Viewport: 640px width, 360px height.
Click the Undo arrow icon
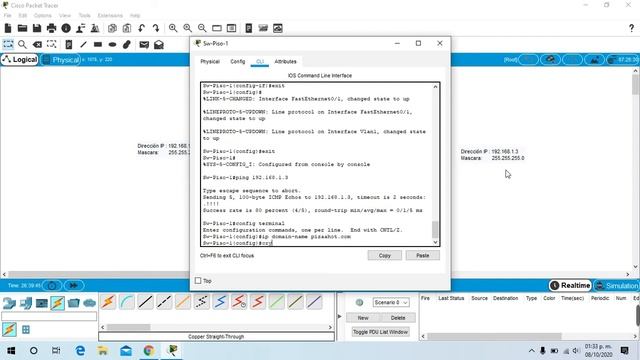point(141,28)
